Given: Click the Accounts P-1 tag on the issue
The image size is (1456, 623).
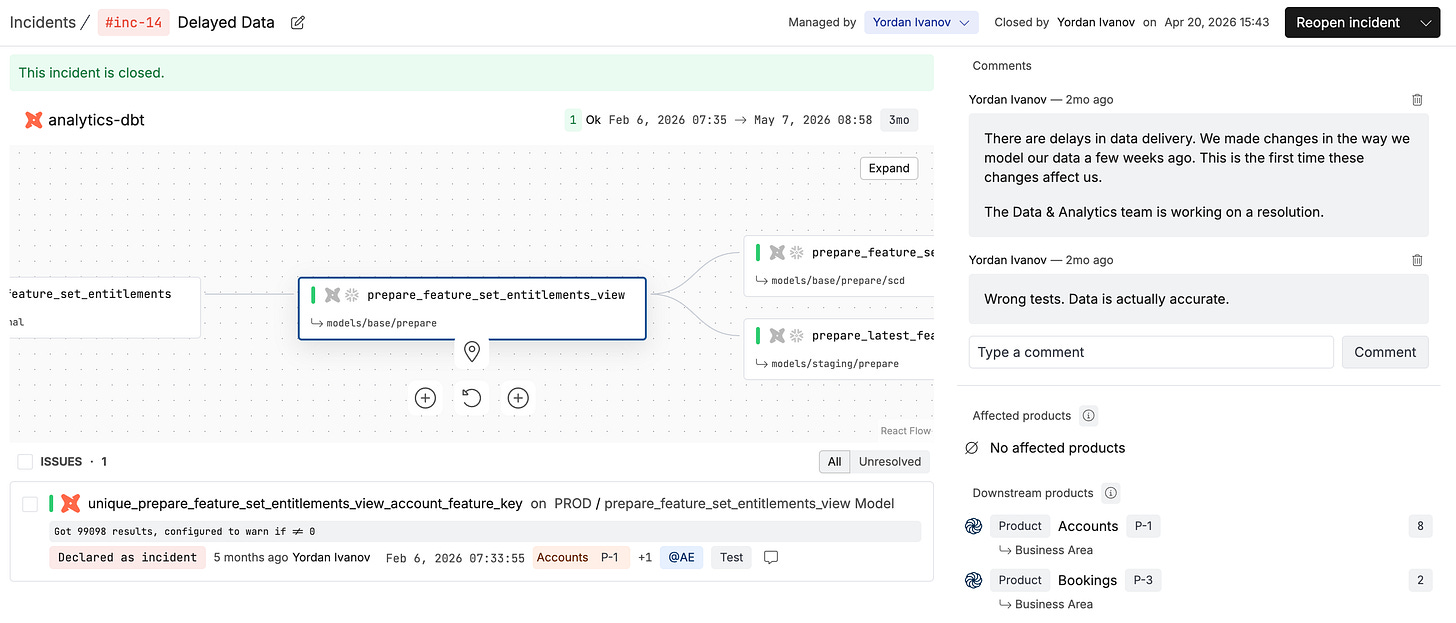Looking at the screenshot, I should pyautogui.click(x=582, y=557).
